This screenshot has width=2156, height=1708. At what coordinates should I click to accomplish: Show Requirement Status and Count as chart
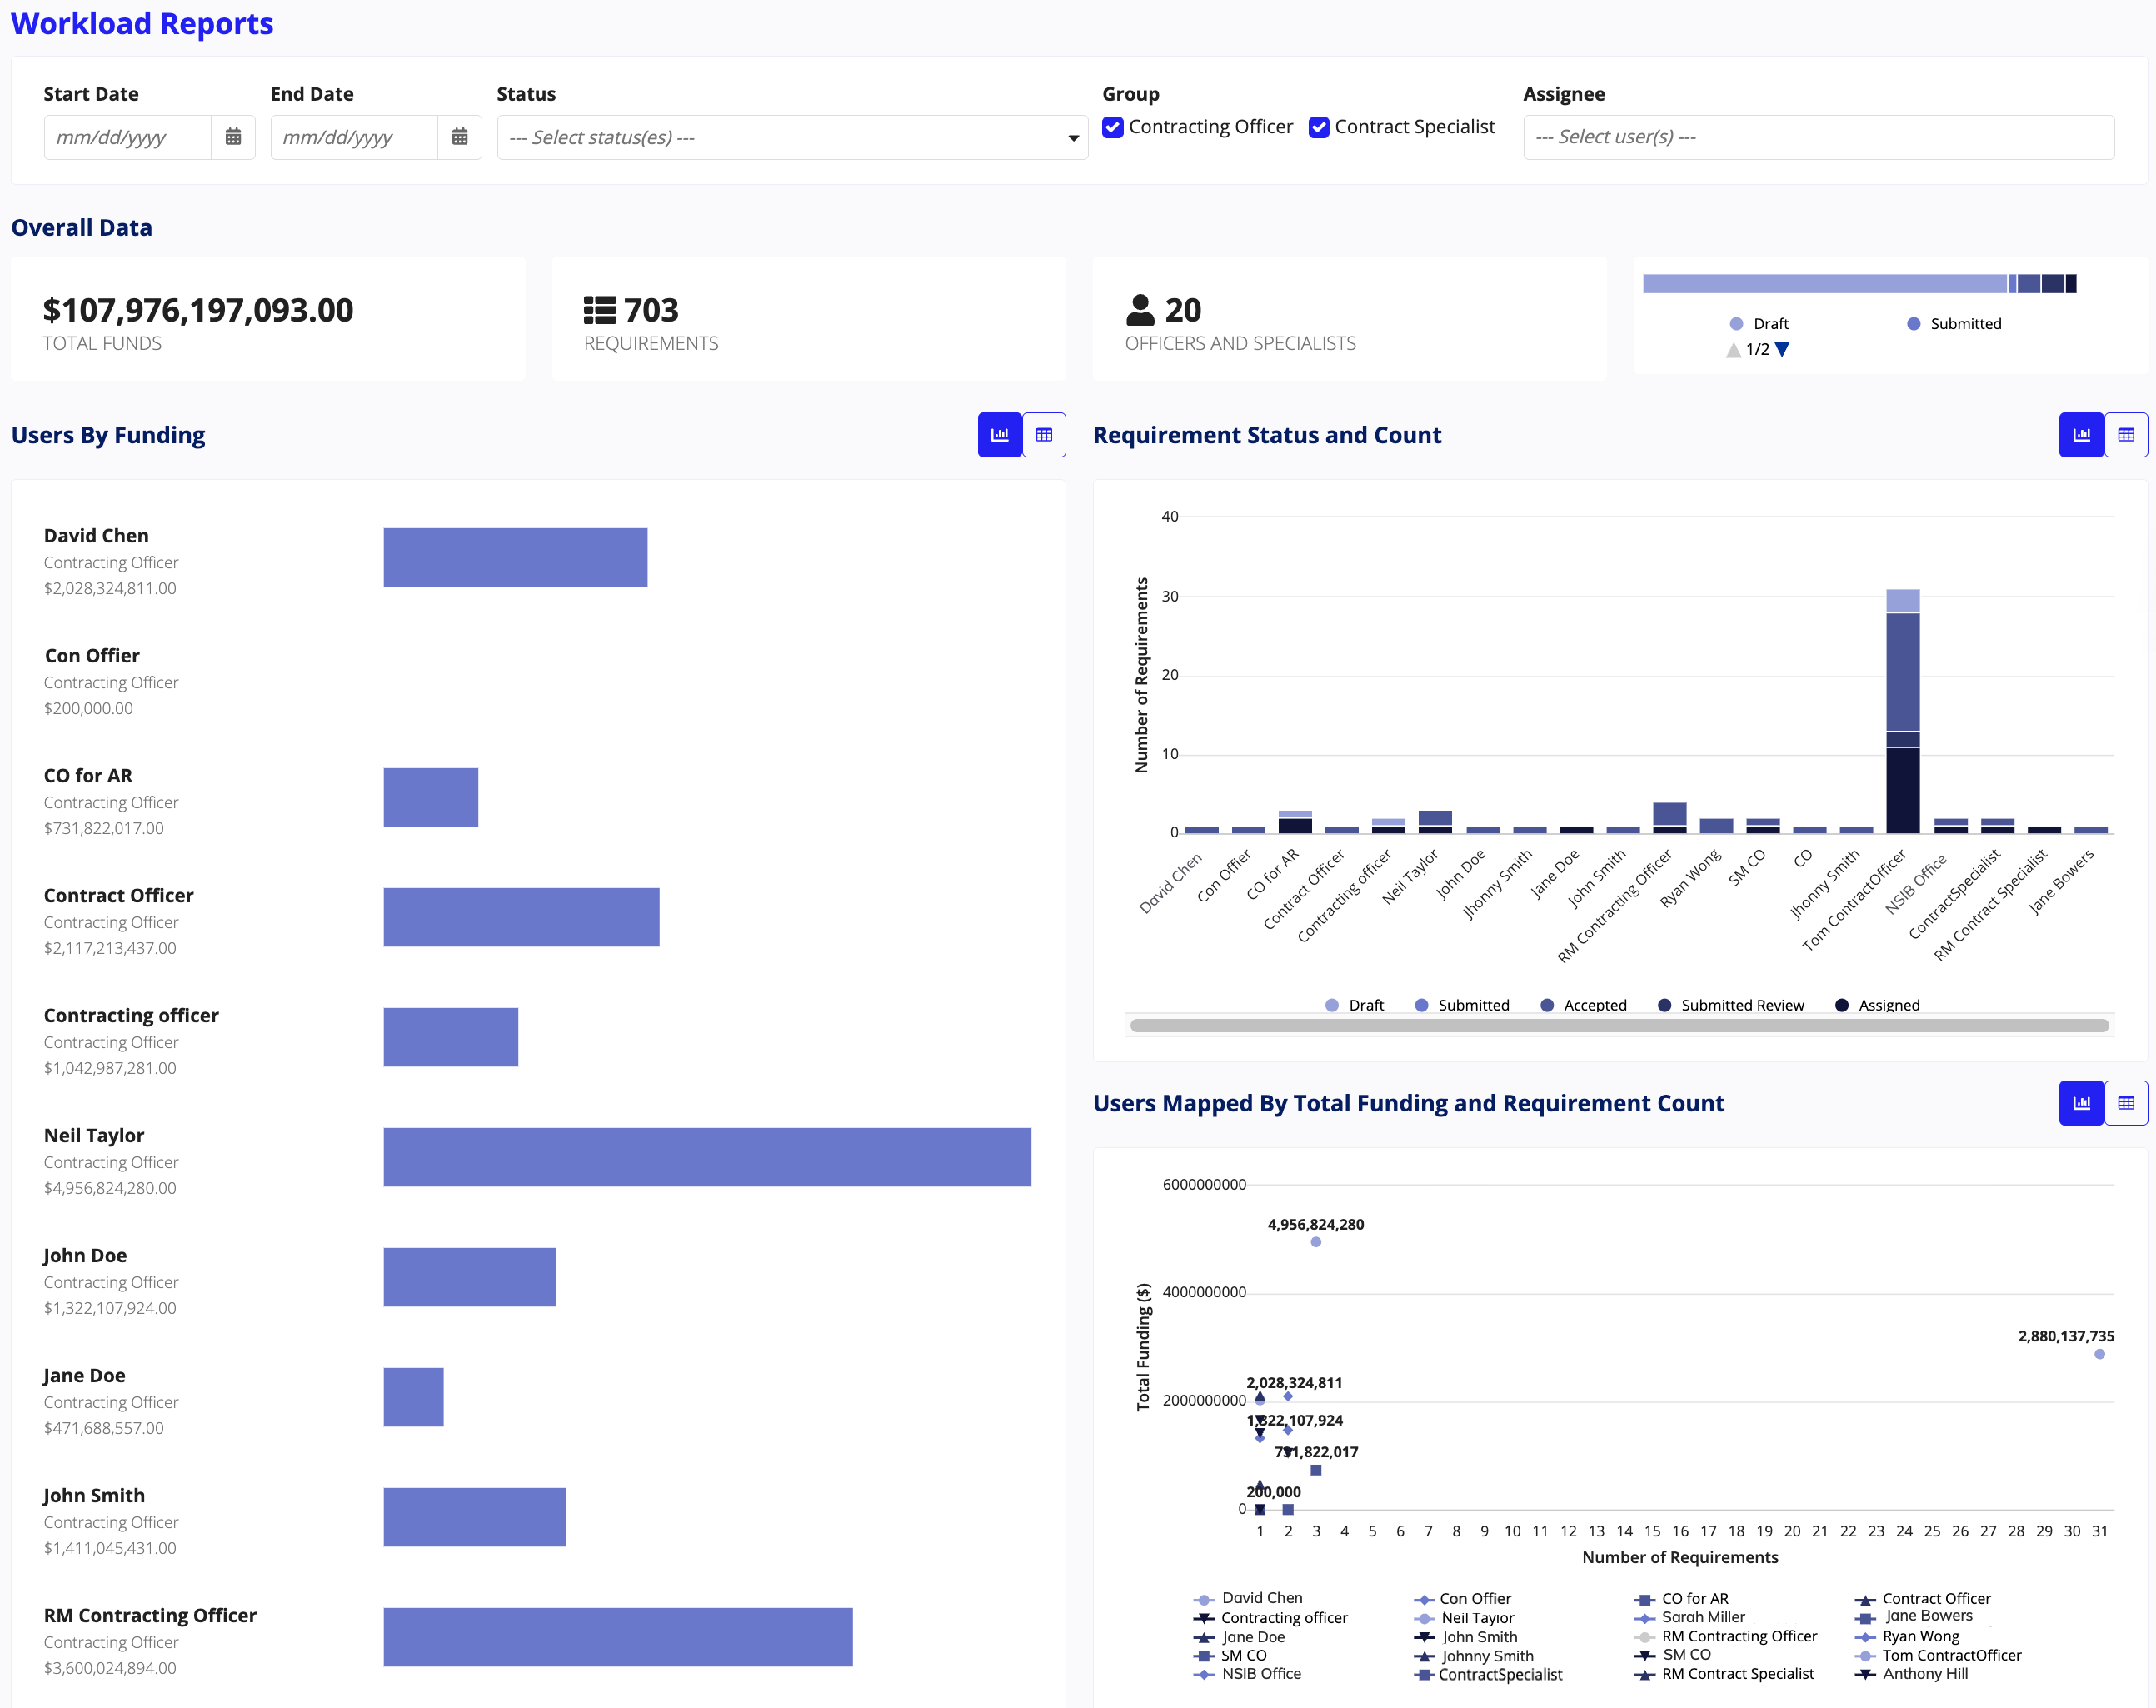(x=2081, y=435)
